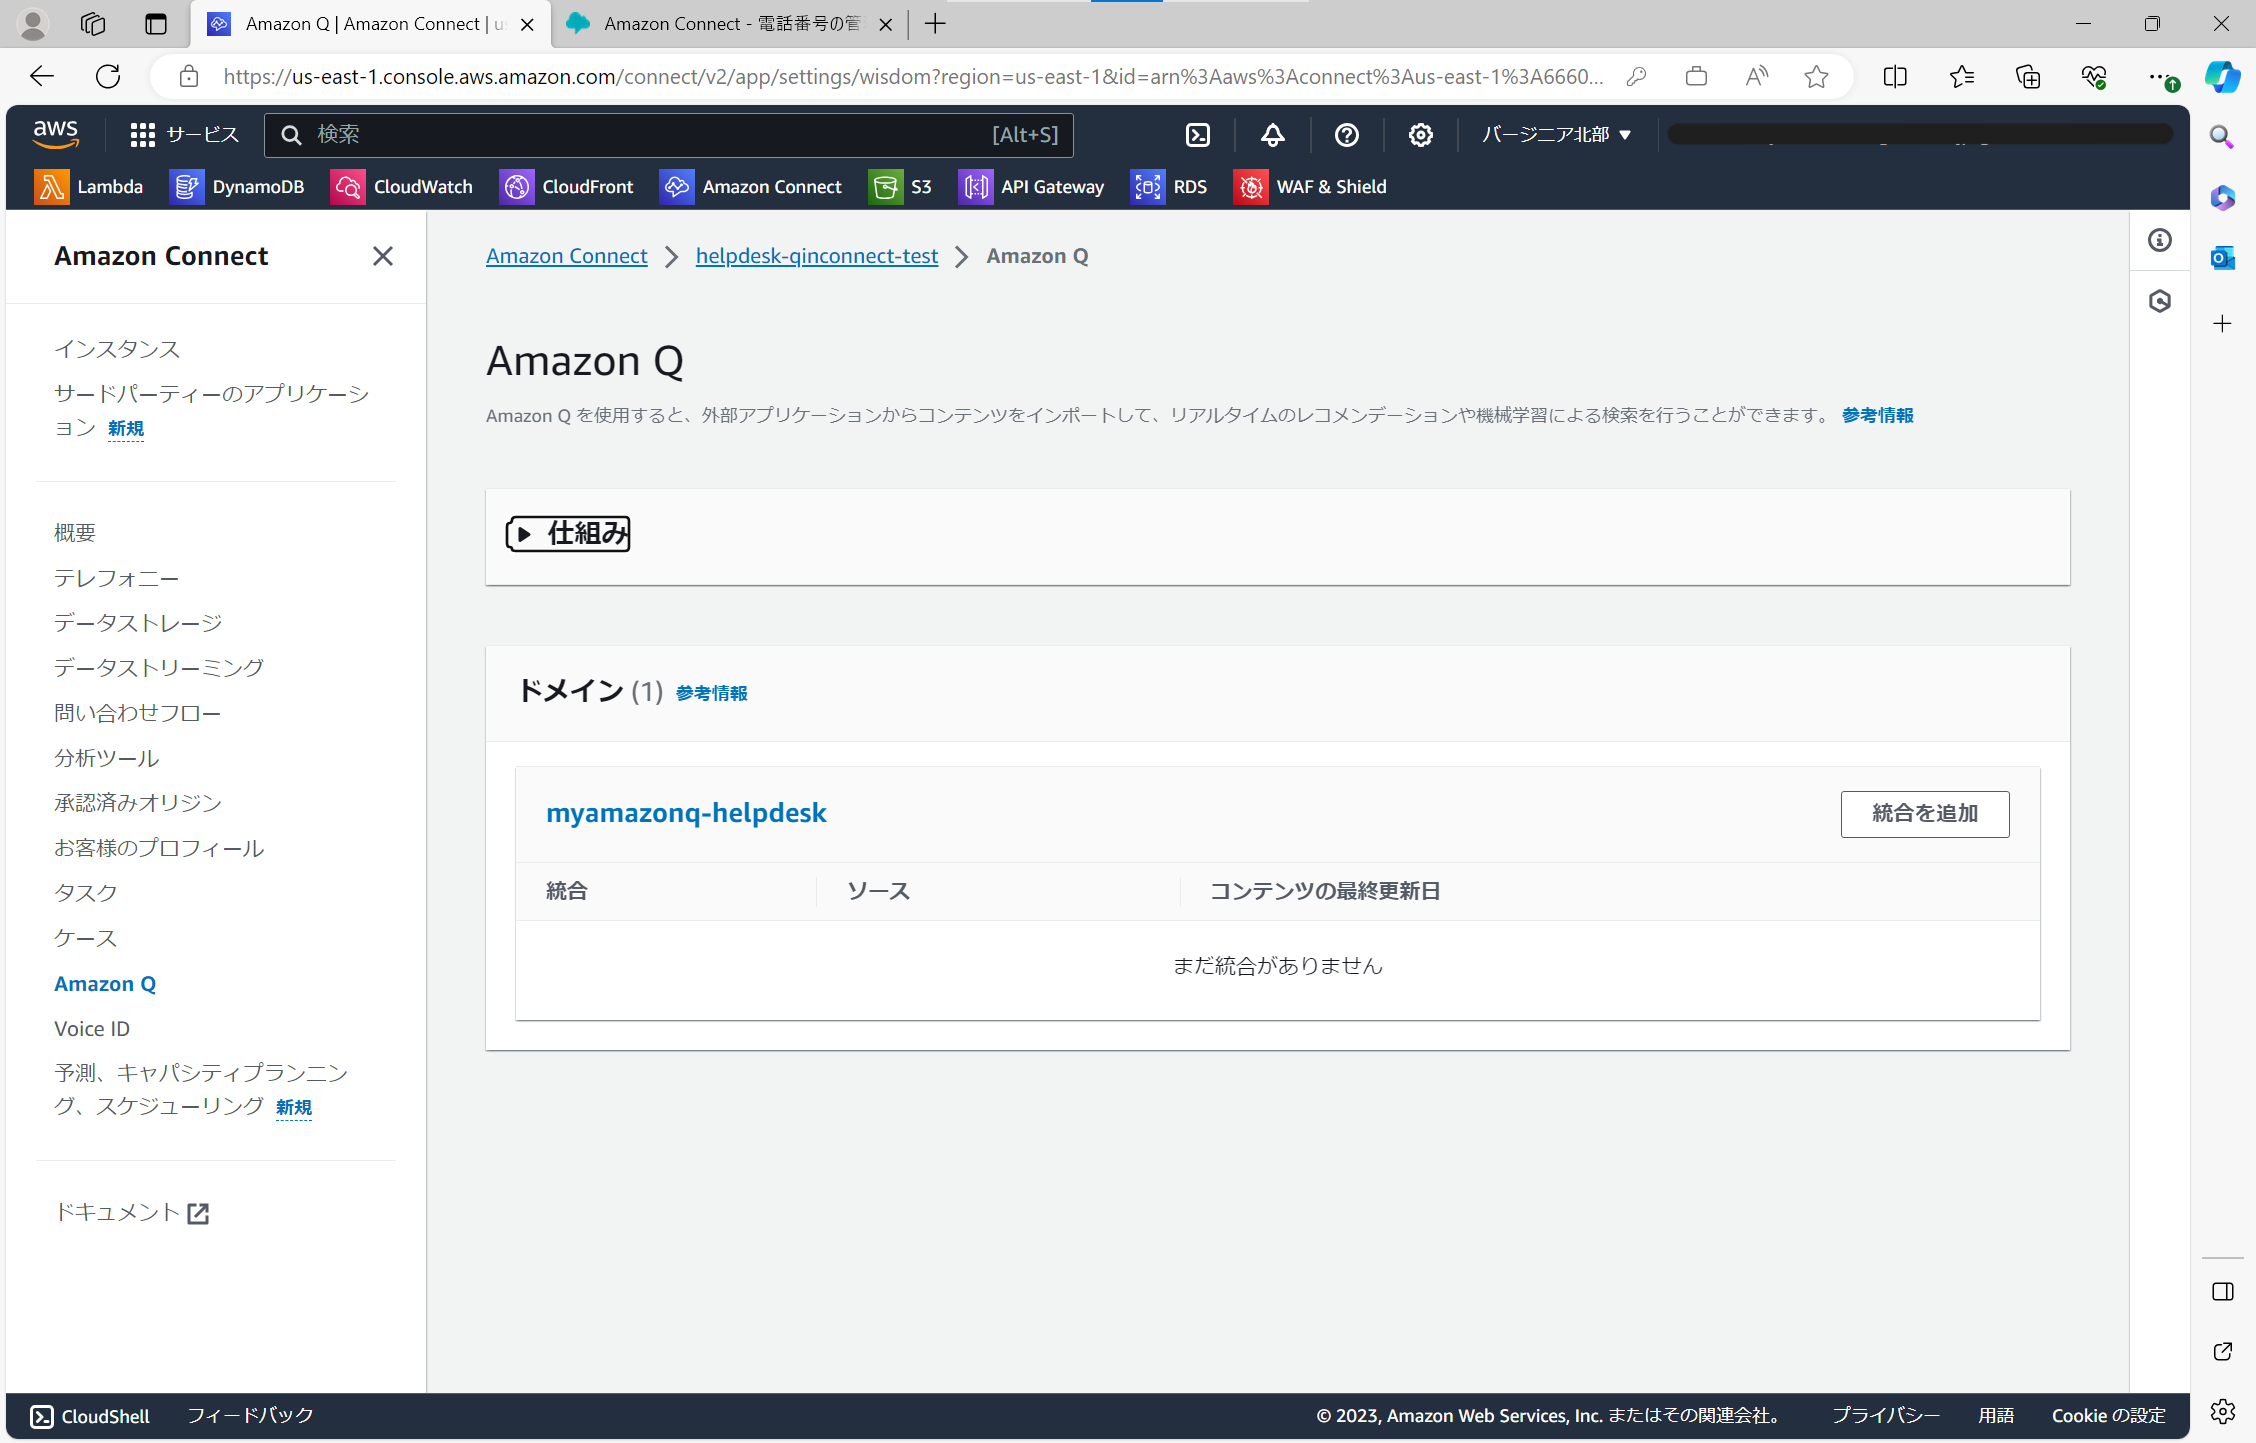Follow the helpdesk-qinconnect-test breadcrumb link
The width and height of the screenshot is (2256, 1443).
(817, 256)
